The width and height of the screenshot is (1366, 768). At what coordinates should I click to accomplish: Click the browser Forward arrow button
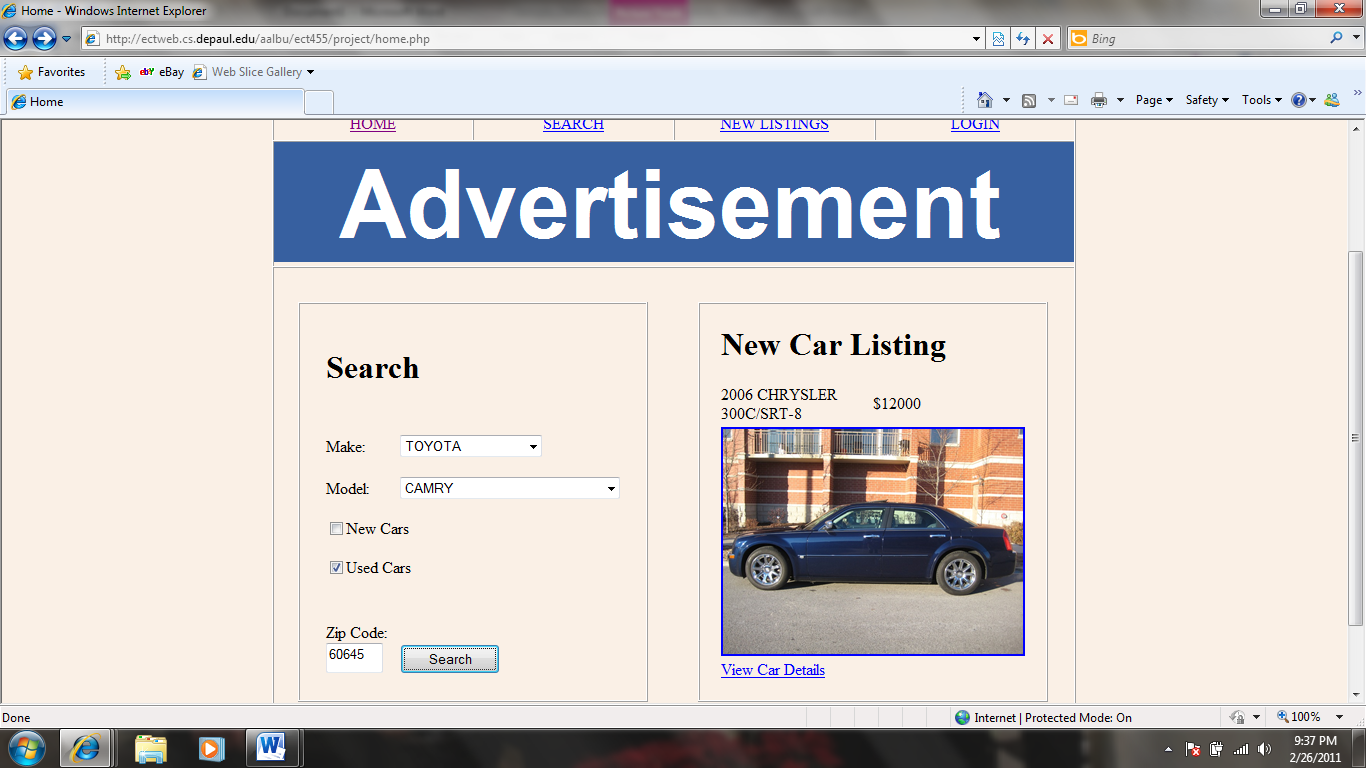pos(44,39)
